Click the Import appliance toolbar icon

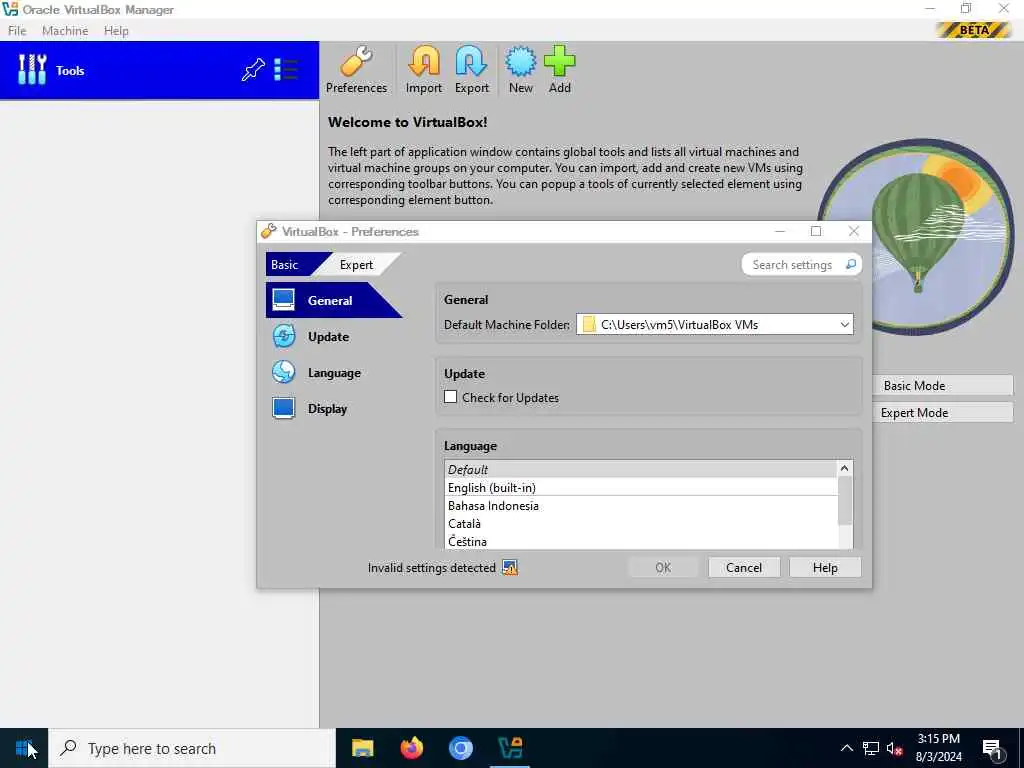[x=424, y=71]
